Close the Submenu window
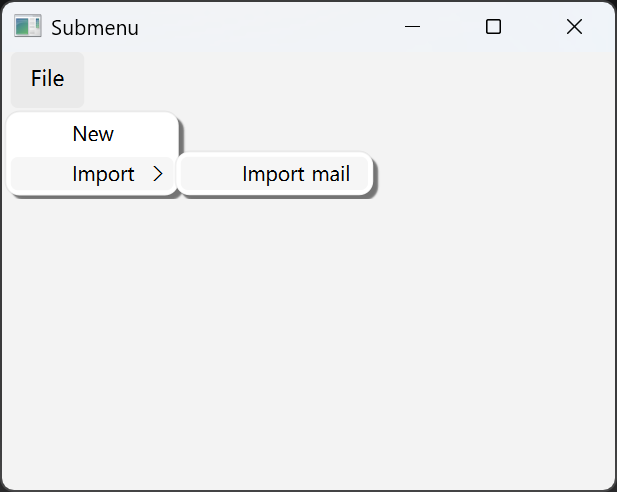This screenshot has height=492, width=617. tap(574, 27)
